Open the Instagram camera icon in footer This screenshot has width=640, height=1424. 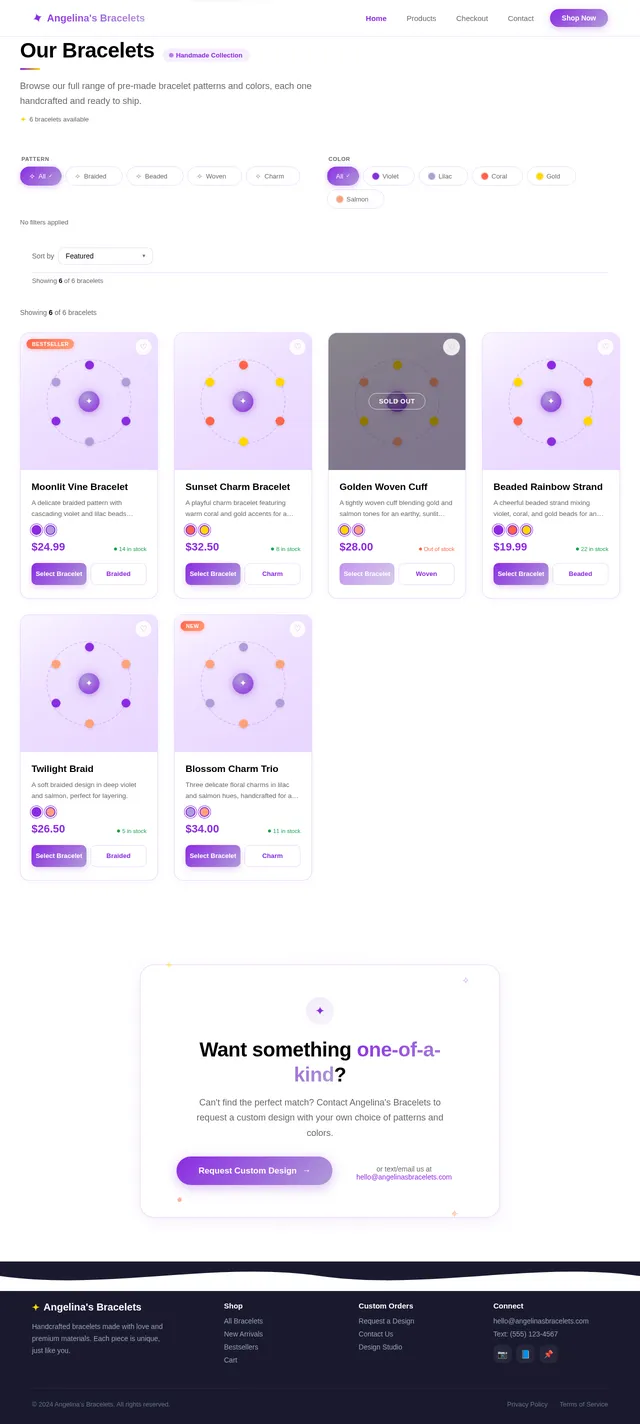click(x=502, y=1354)
